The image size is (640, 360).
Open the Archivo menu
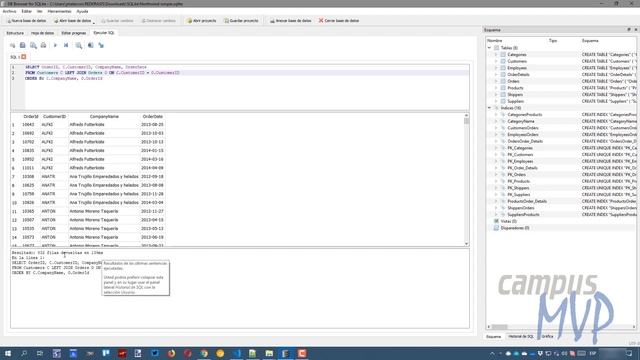pos(9,11)
